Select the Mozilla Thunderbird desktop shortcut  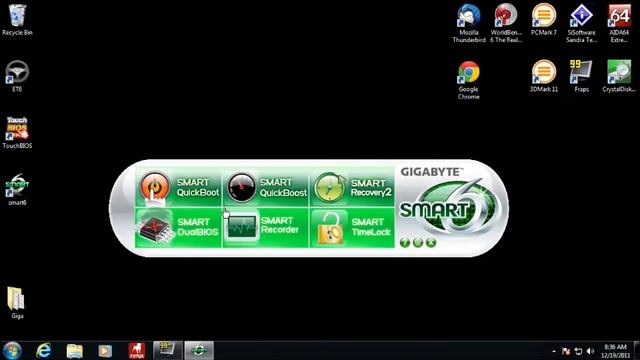pyautogui.click(x=469, y=23)
